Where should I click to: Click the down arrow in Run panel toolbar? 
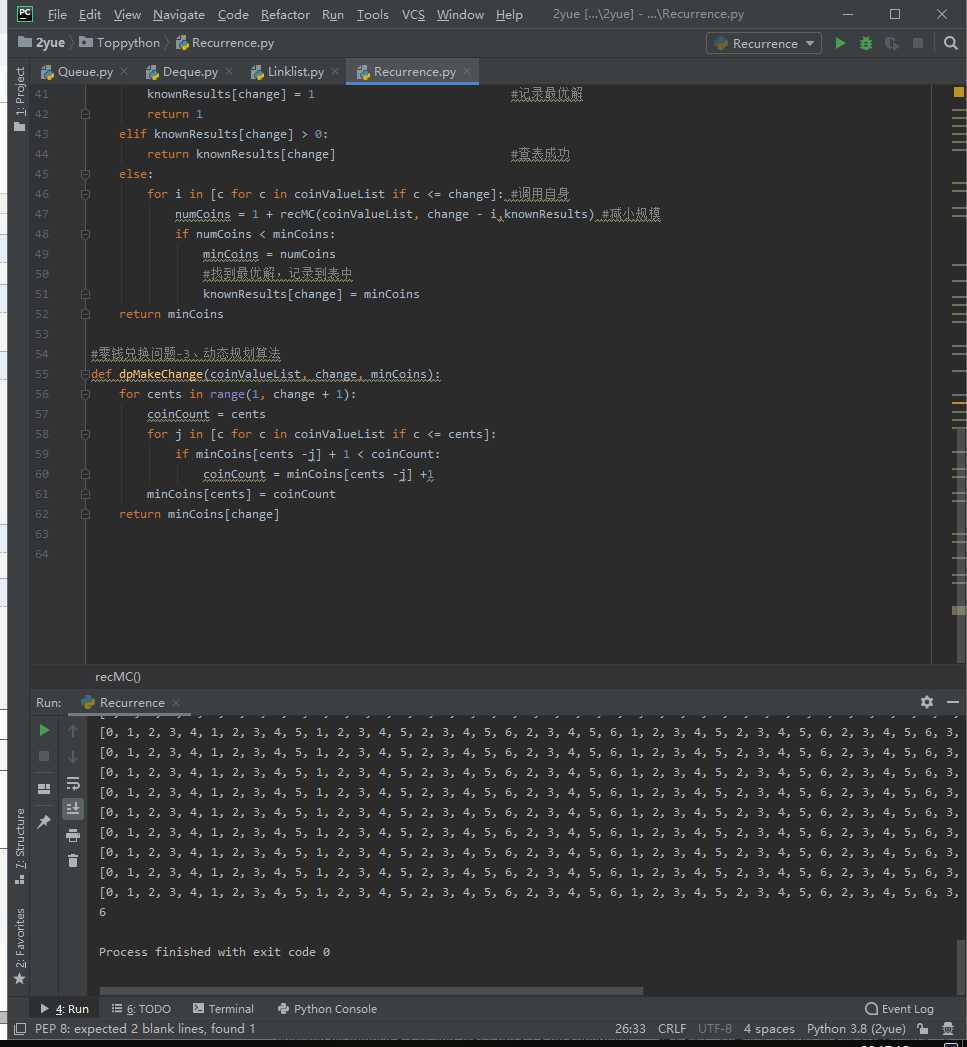(x=73, y=757)
